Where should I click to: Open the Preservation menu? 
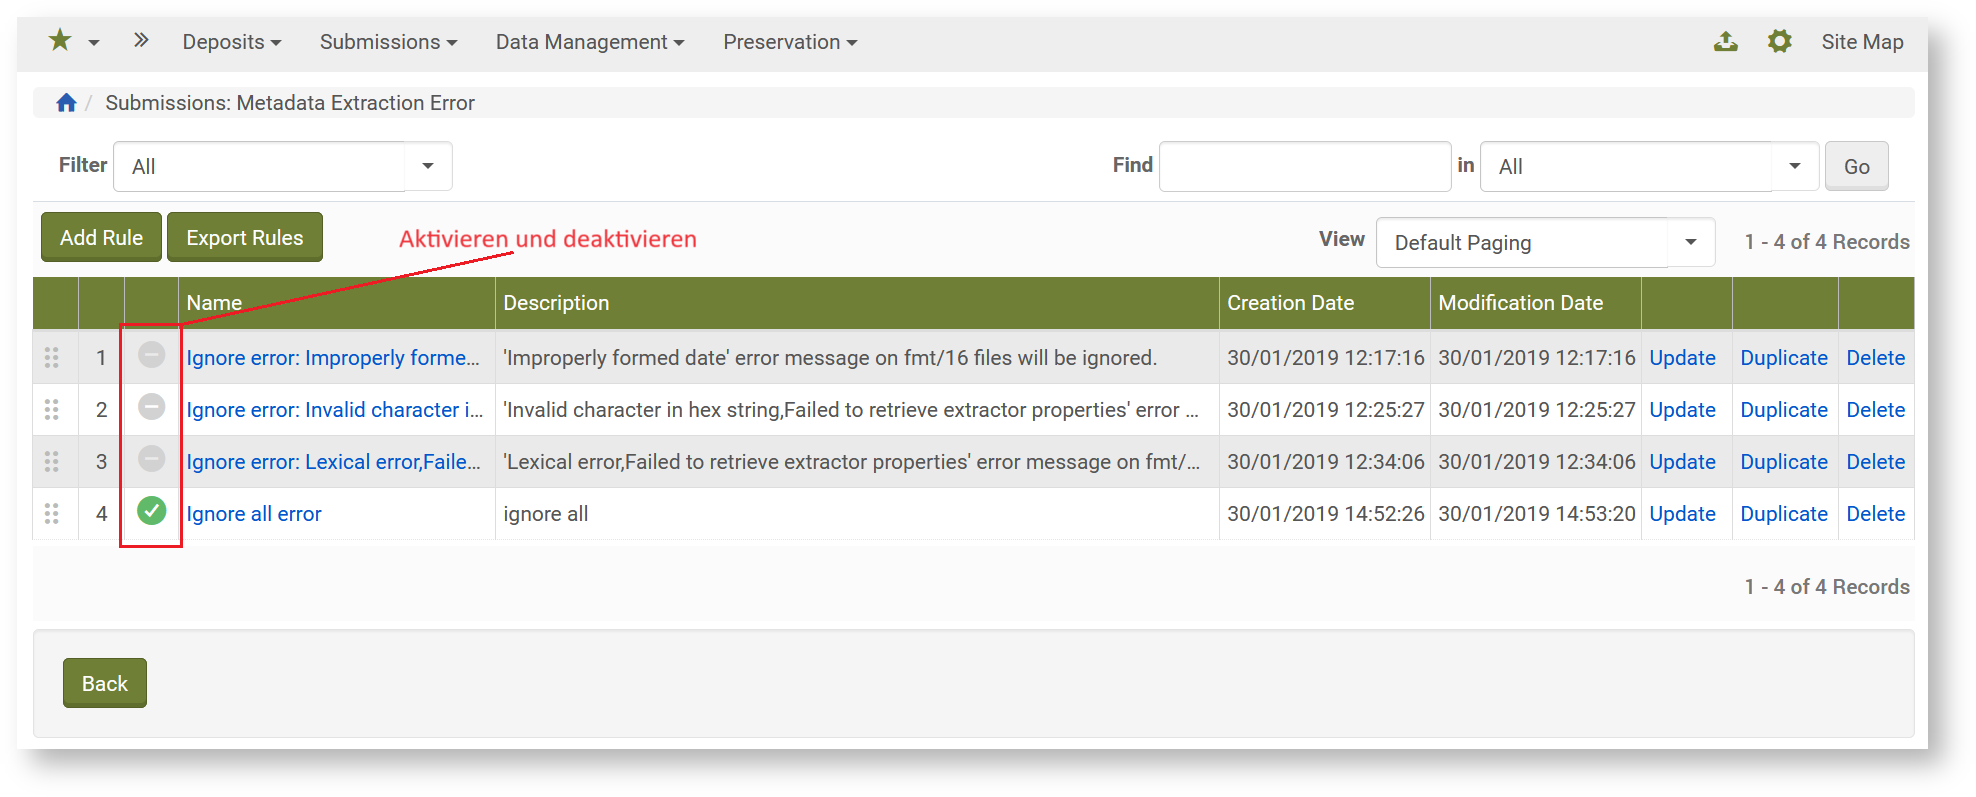tap(789, 42)
